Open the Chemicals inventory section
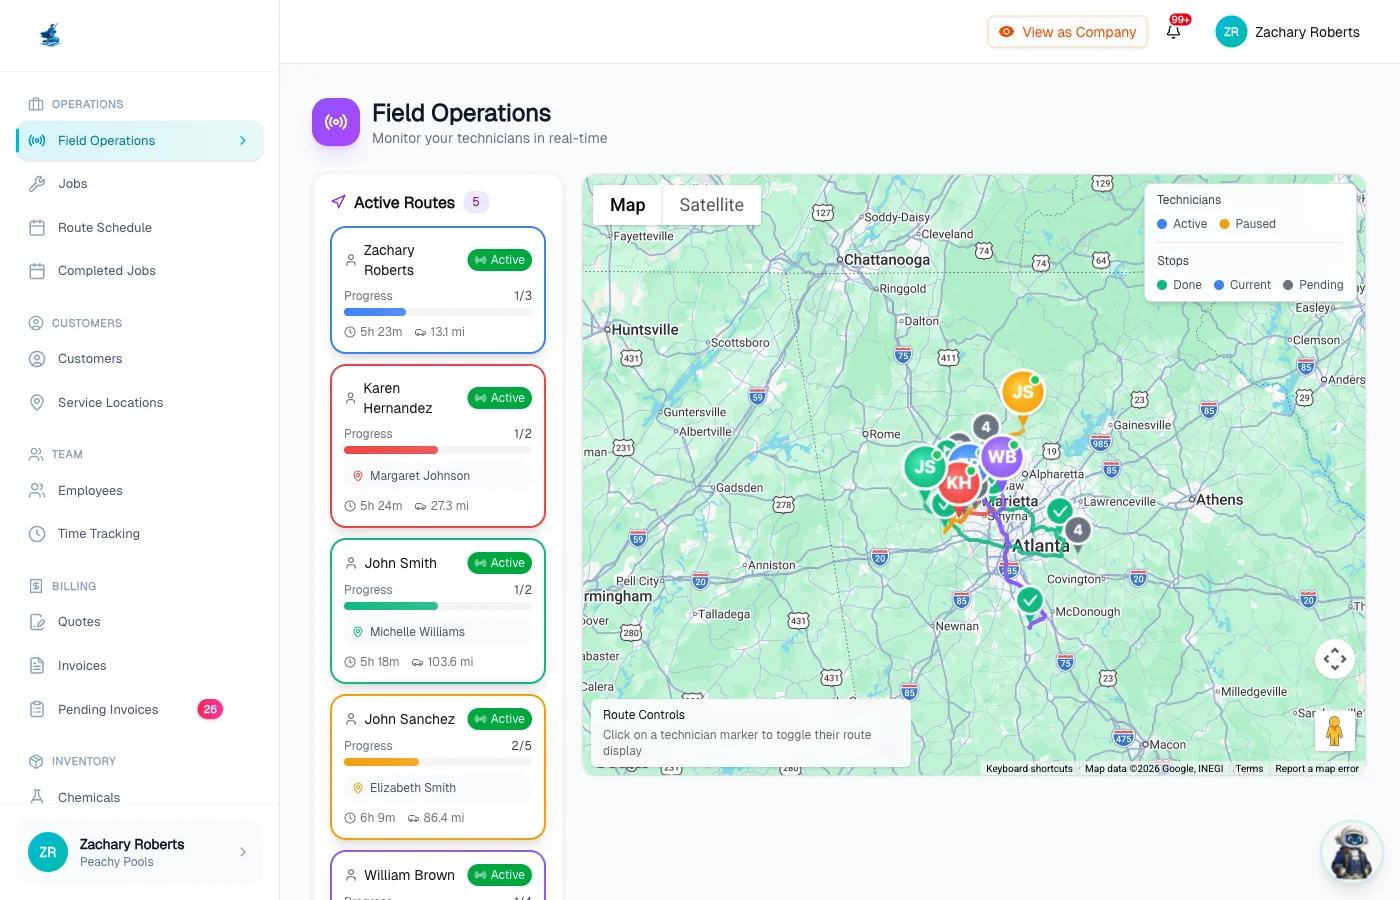This screenshot has width=1400, height=900. (x=89, y=797)
